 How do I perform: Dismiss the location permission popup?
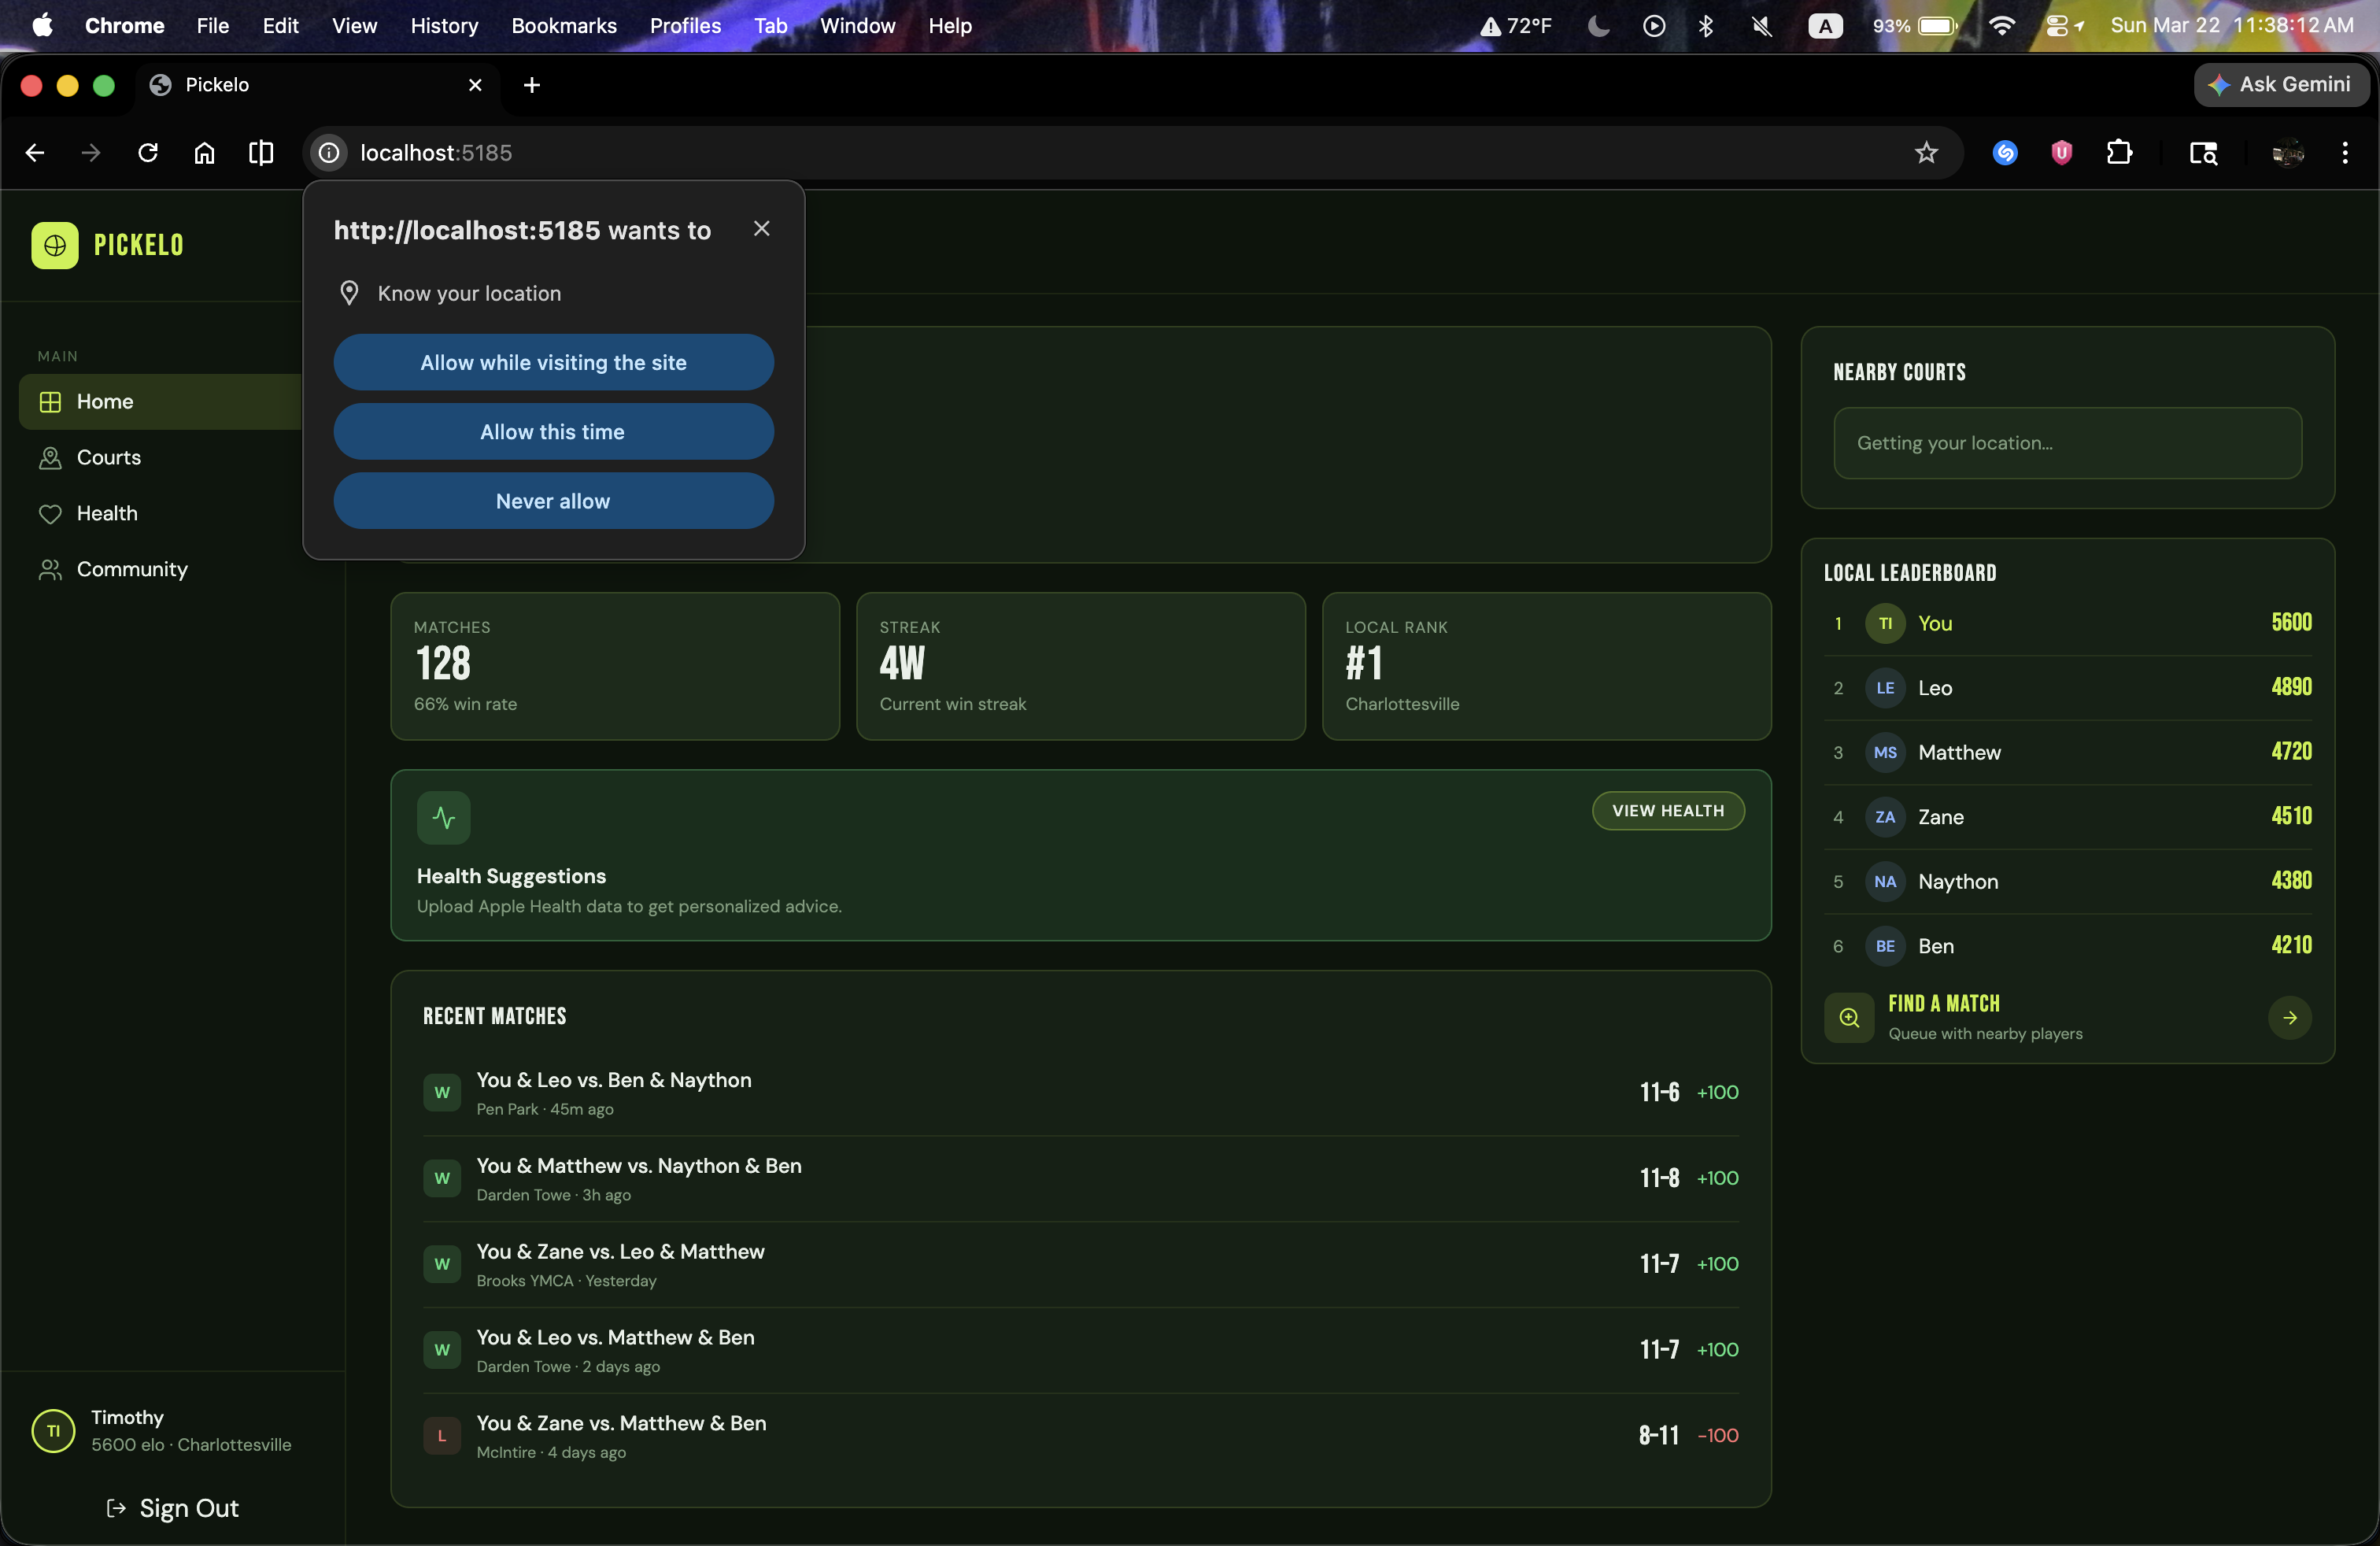[x=761, y=229]
